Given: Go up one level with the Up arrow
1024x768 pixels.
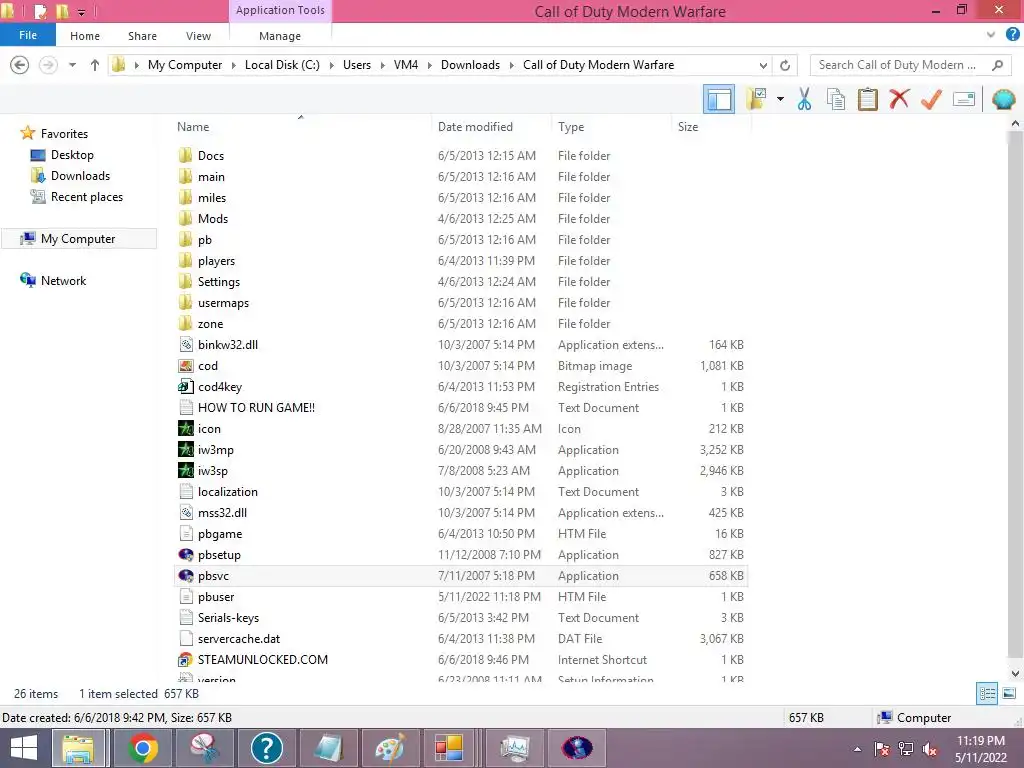Looking at the screenshot, I should (95, 65).
